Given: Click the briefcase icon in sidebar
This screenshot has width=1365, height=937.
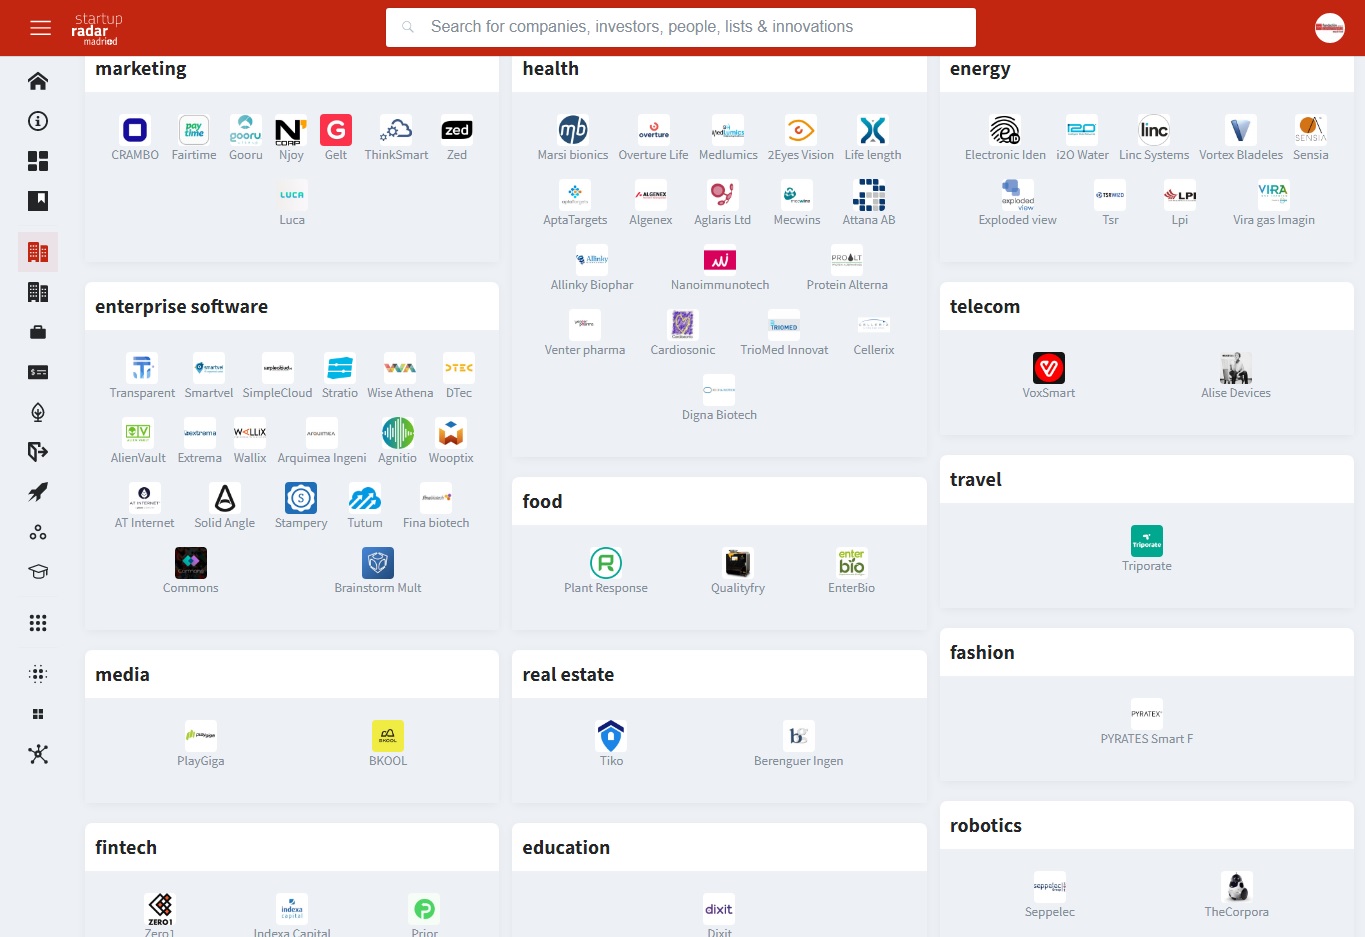Looking at the screenshot, I should tap(38, 332).
